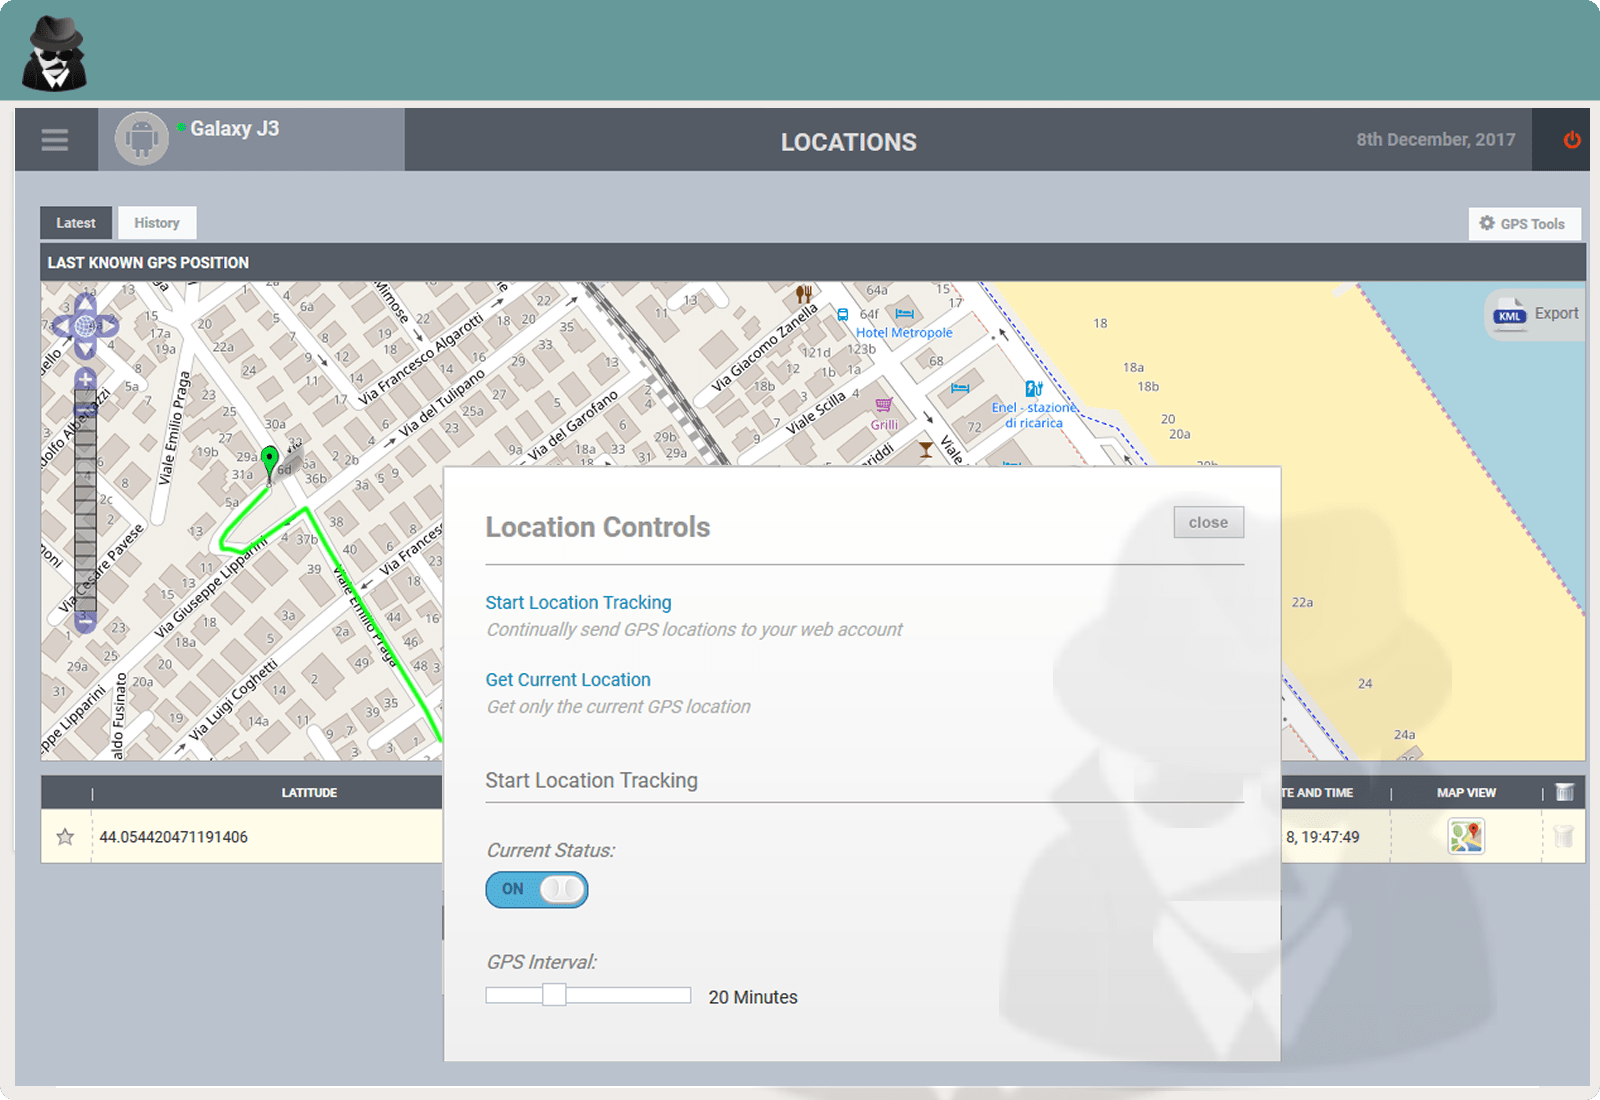Open the location in Google Maps view
Screen dimensions: 1600x1100
pyautogui.click(x=1464, y=837)
